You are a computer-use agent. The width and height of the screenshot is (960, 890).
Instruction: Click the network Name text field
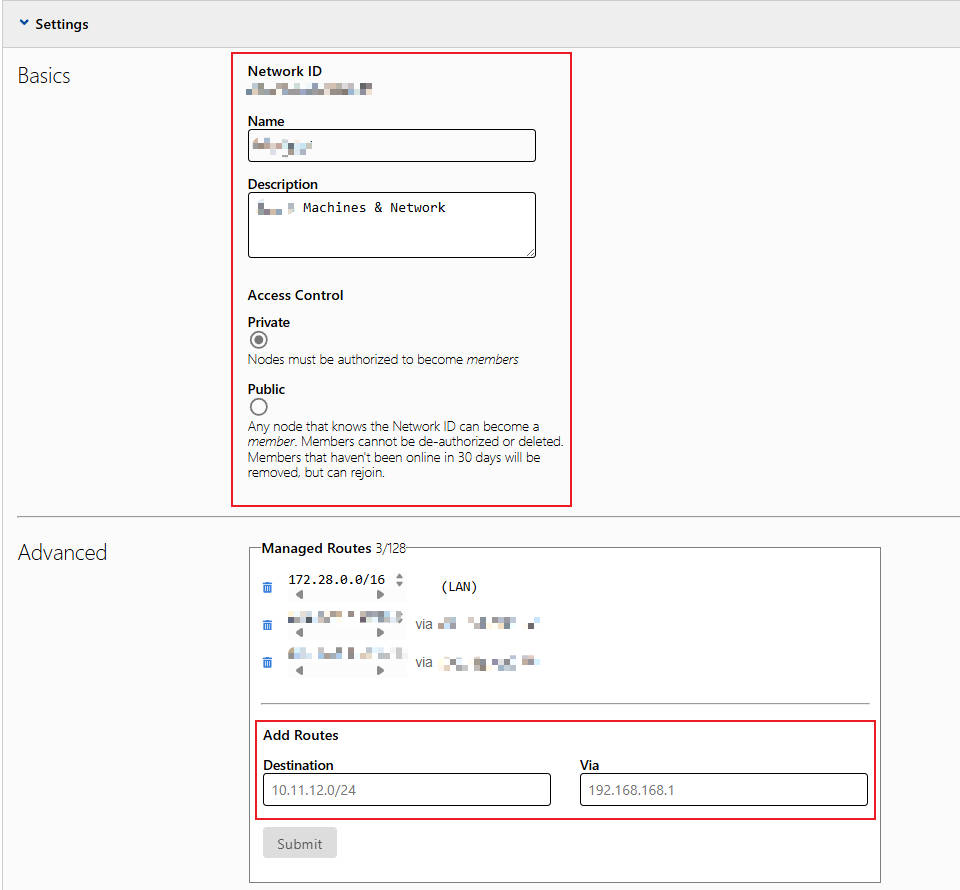[391, 146]
